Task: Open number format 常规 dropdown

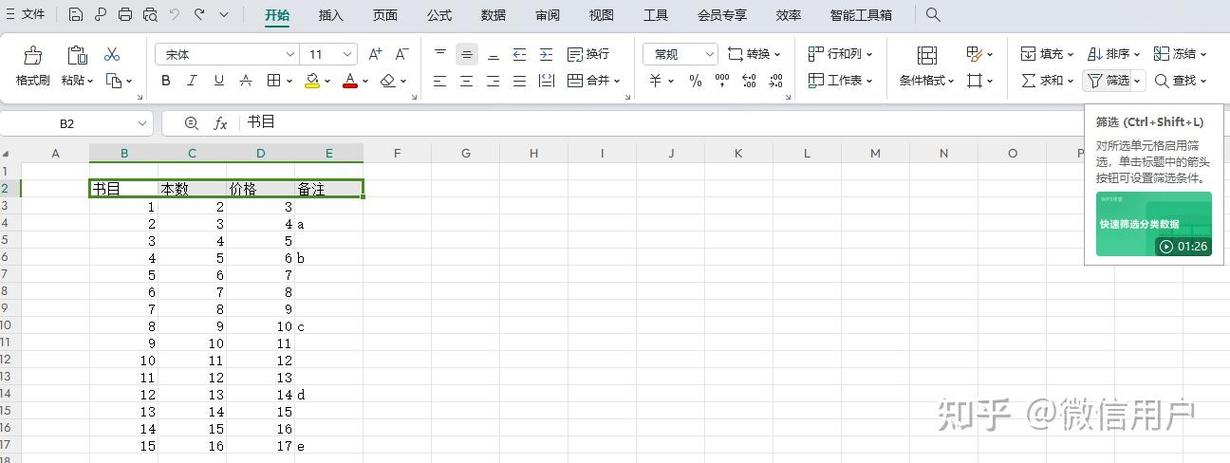Action: (x=710, y=54)
